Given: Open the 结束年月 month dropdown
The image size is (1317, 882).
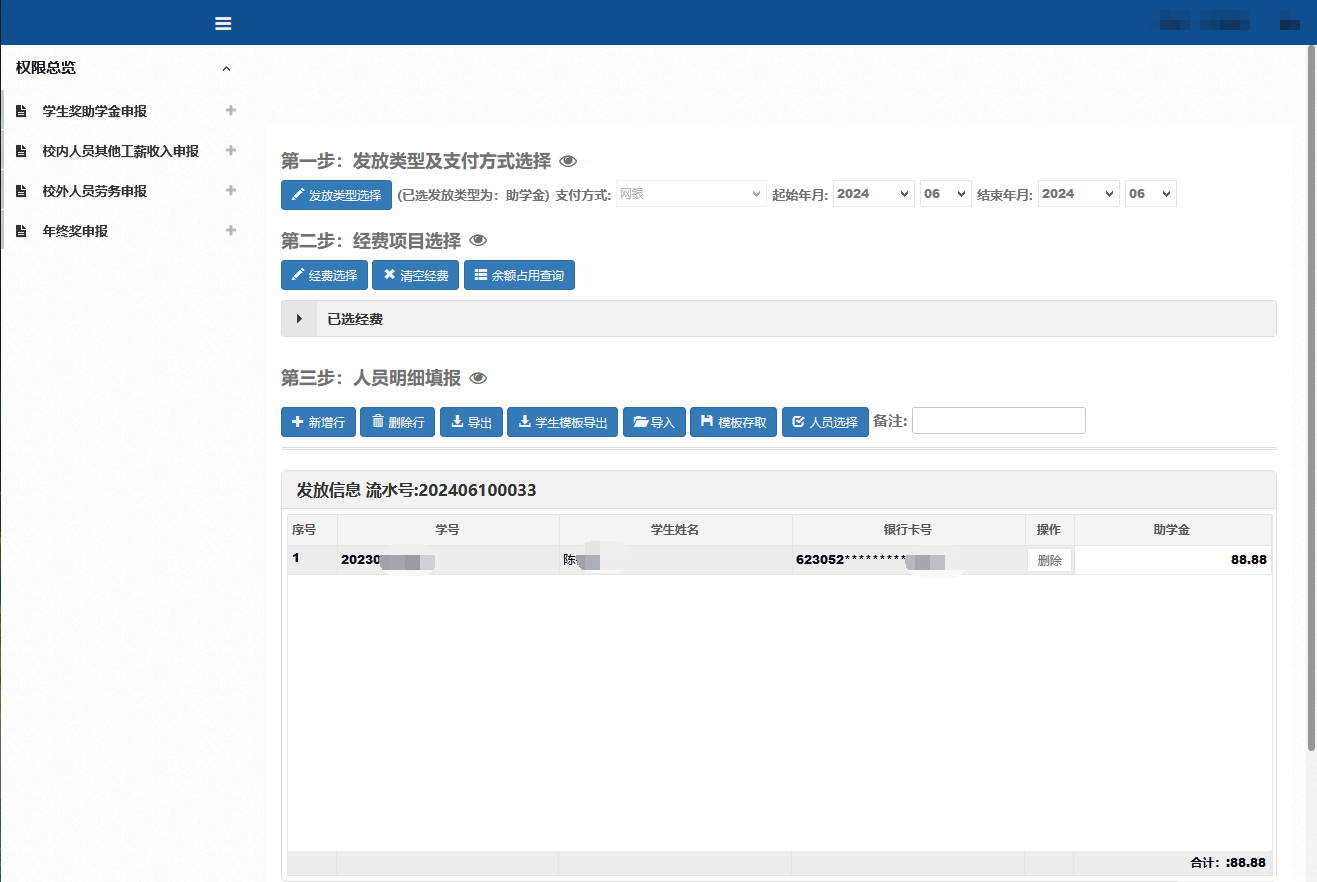Looking at the screenshot, I should 1151,194.
